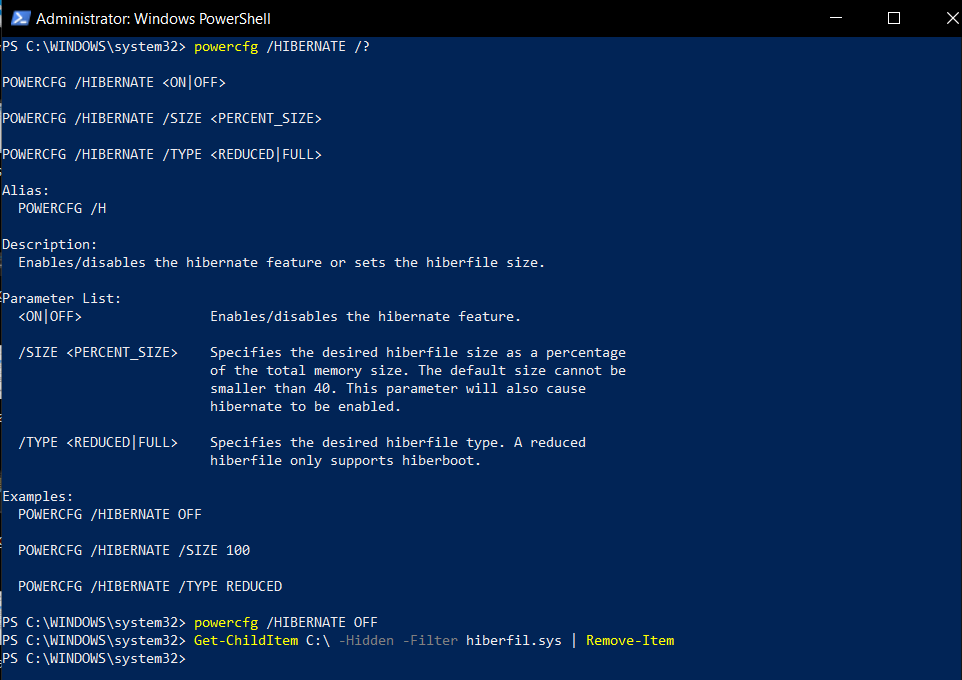Click the 'POWERCFG /HIBERNATE /TYPE <REDUCED|FULL>' syntax line
The width and height of the screenshot is (962, 680).
162,155
